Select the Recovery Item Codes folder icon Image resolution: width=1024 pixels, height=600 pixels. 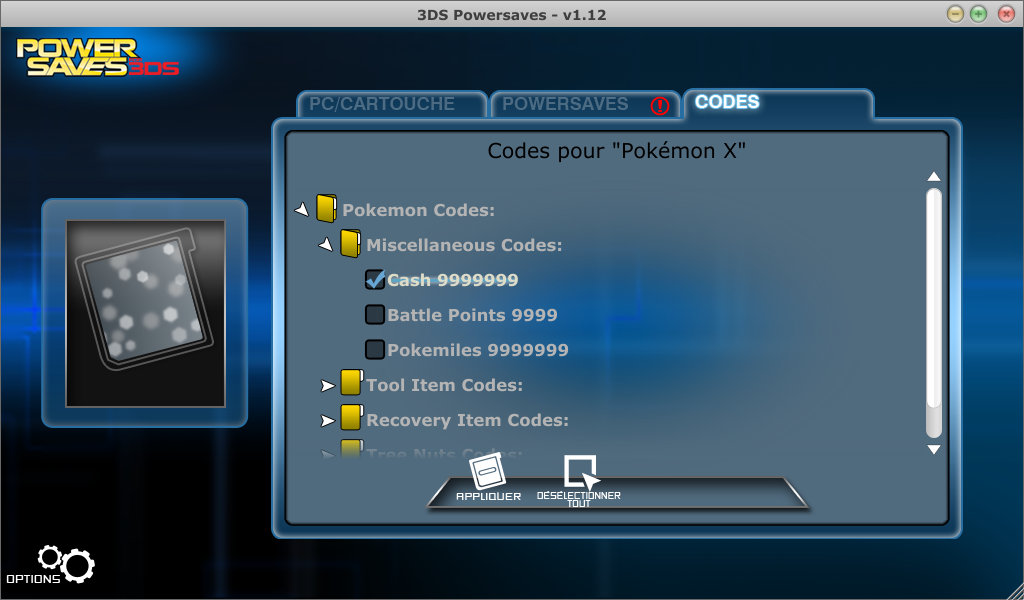pyautogui.click(x=351, y=418)
